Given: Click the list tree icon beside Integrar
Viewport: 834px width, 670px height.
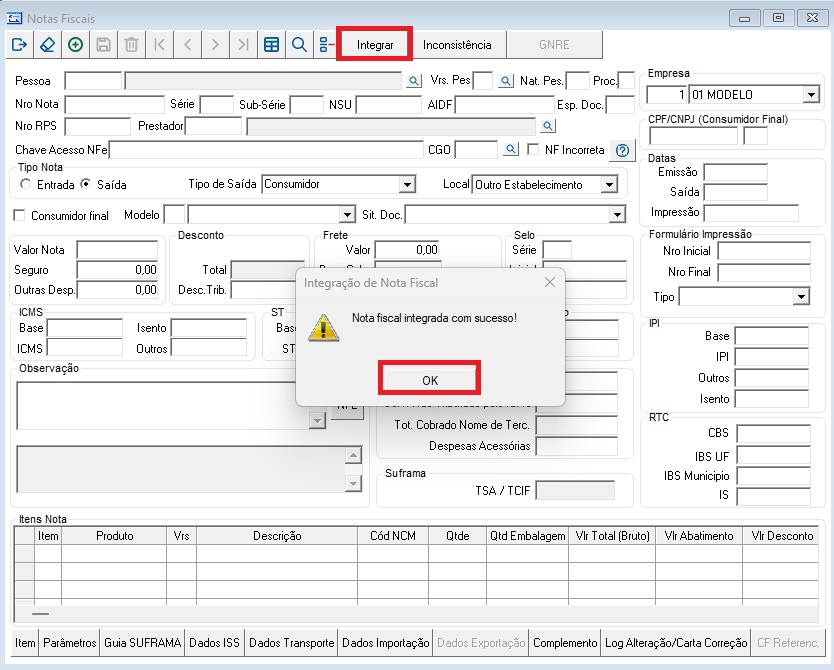Looking at the screenshot, I should (326, 45).
